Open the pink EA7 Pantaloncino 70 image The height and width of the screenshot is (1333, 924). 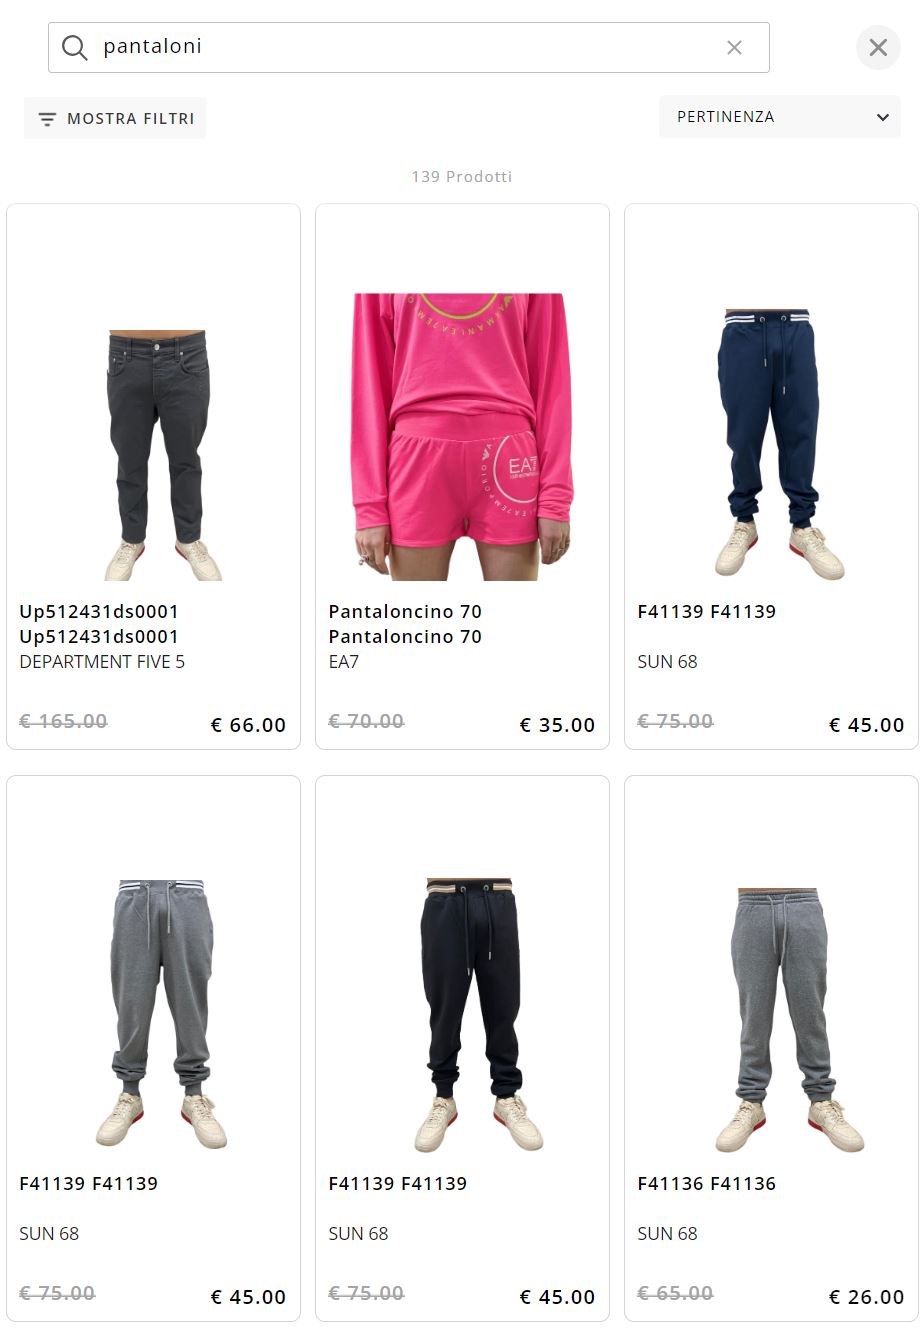(462, 437)
